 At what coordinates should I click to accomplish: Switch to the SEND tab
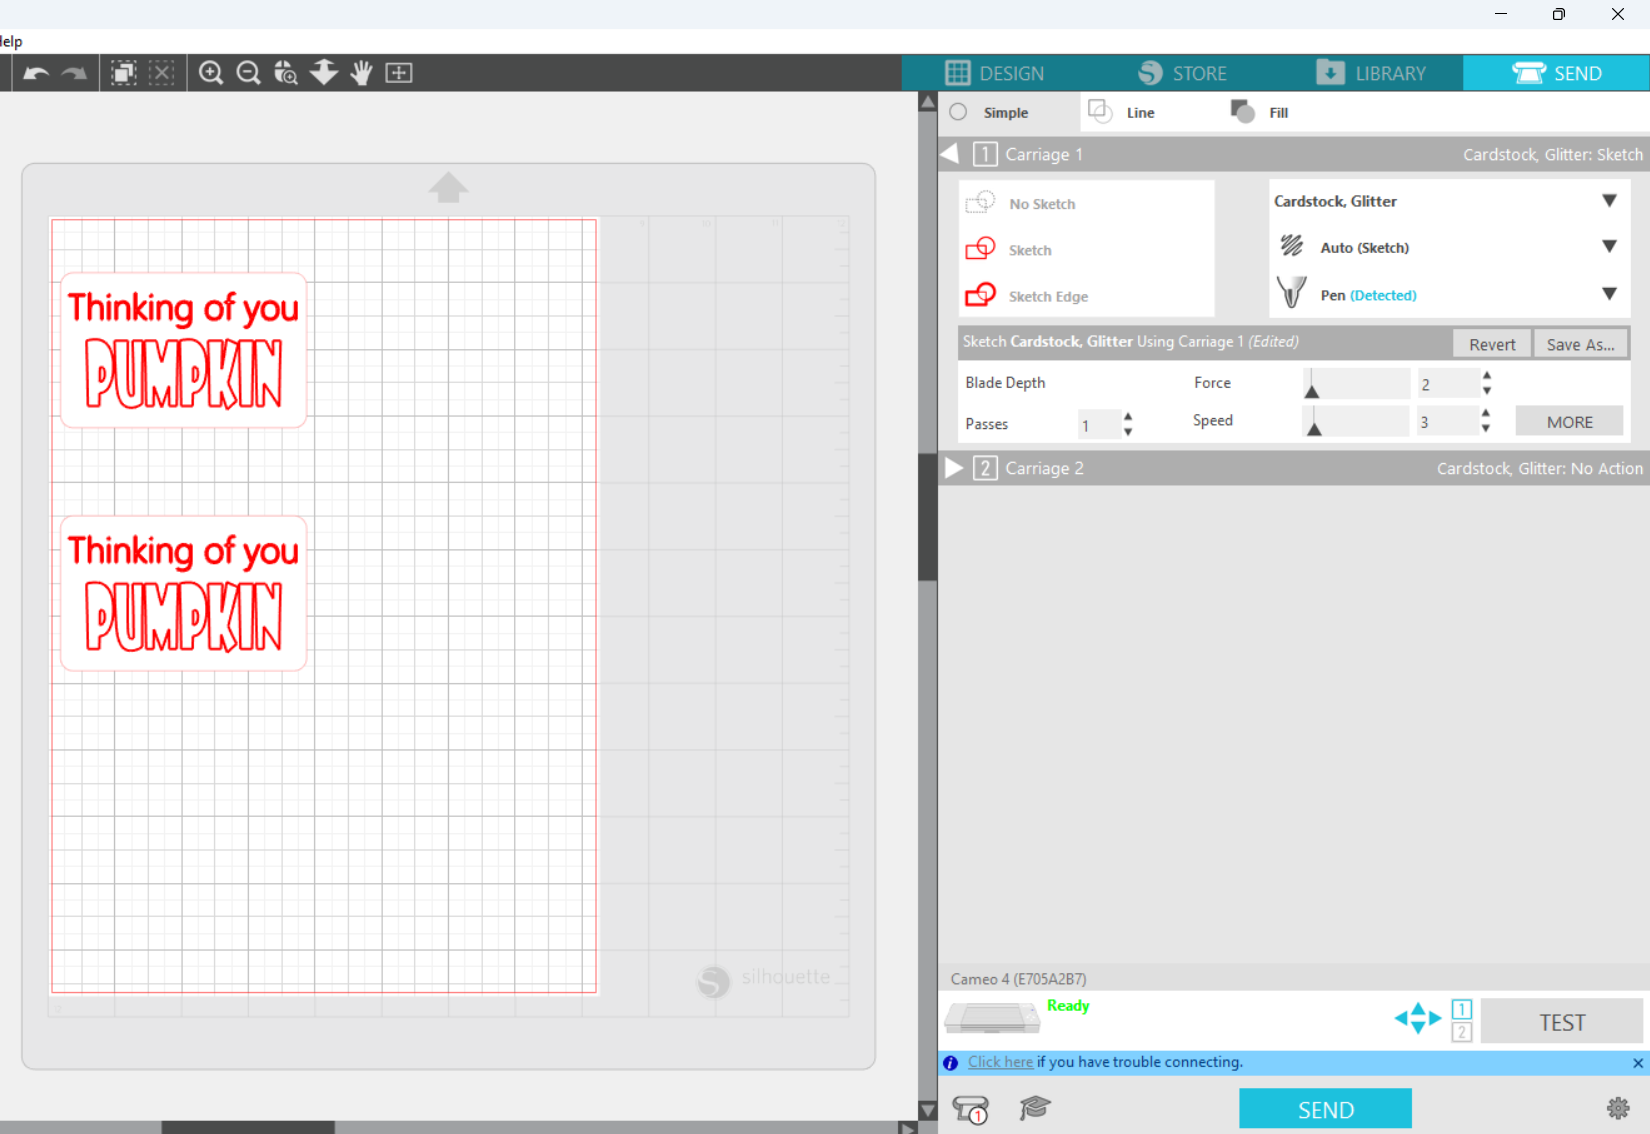(x=1556, y=73)
